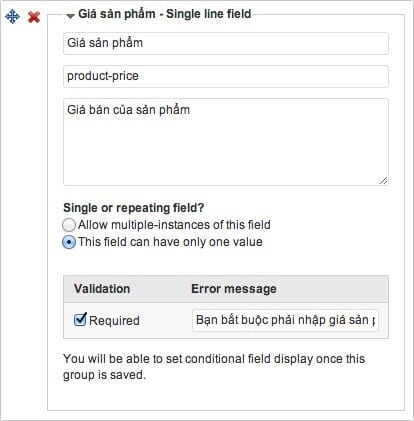This screenshot has width=414, height=421.
Task: Collapse the Giá sản phẩm field triangle
Action: pos(70,16)
